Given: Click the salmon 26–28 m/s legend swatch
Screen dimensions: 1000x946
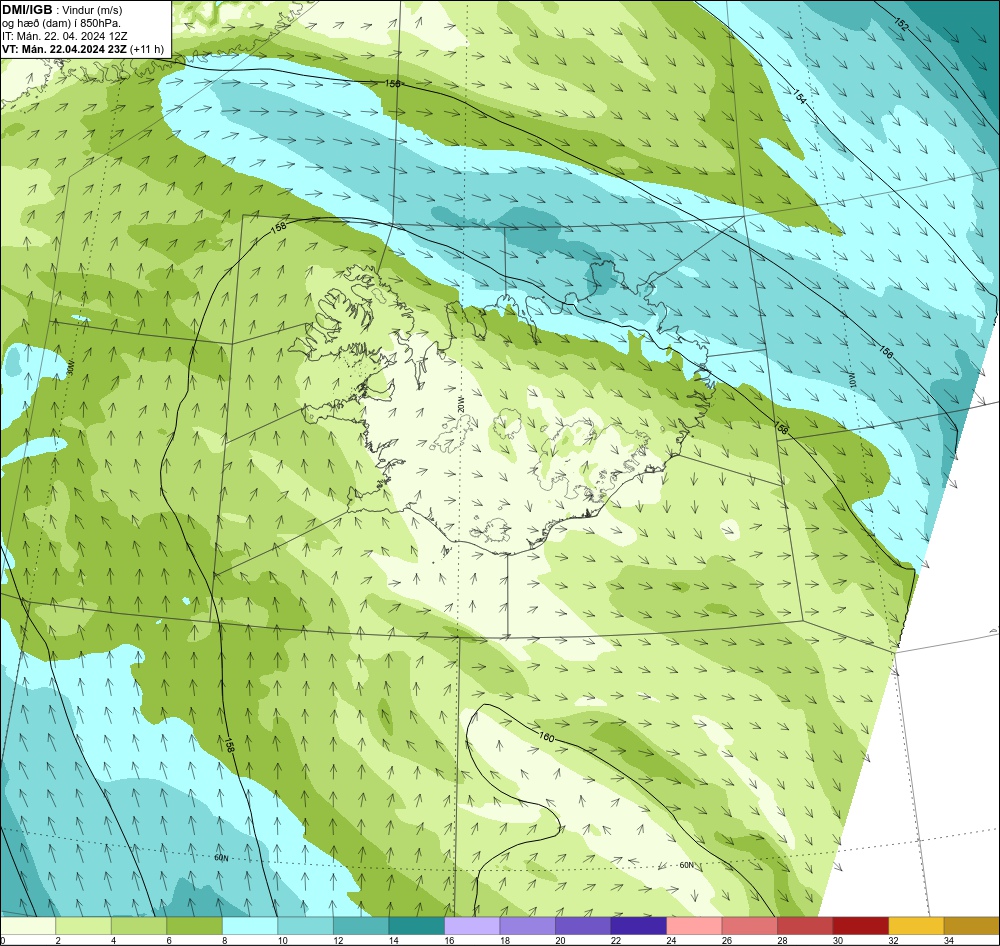Looking at the screenshot, I should coord(749,925).
